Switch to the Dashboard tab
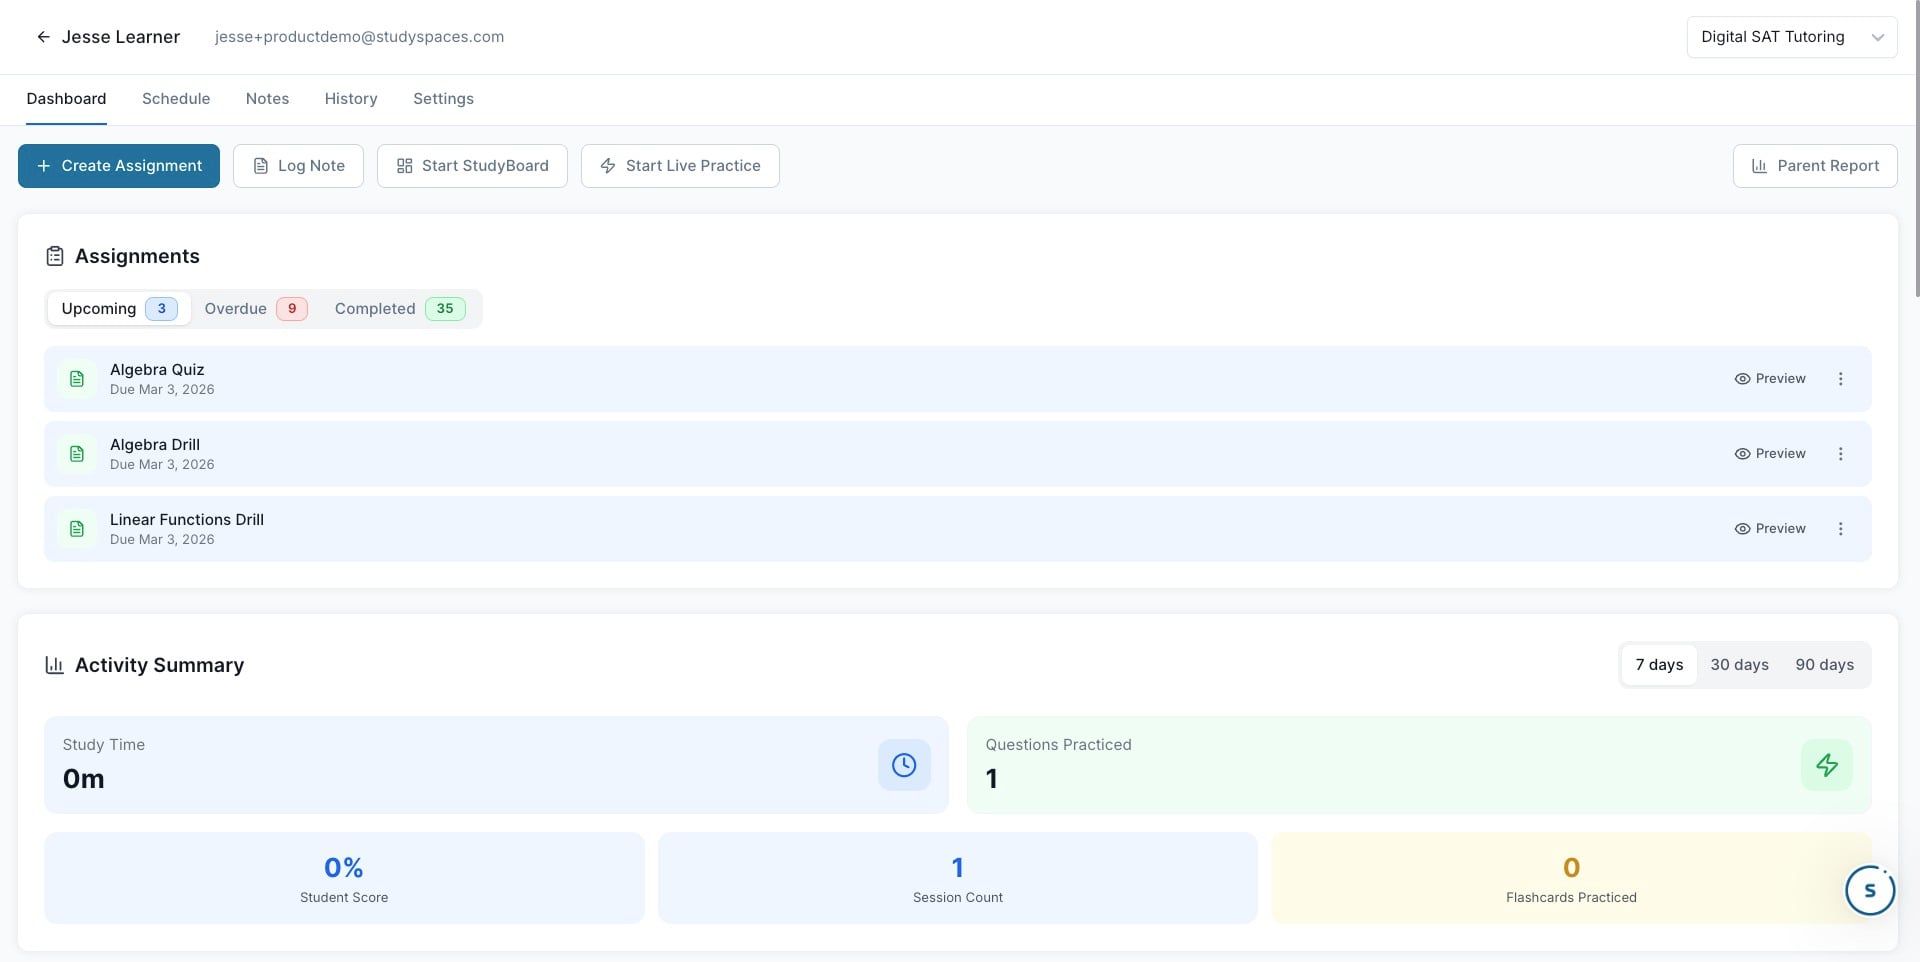This screenshot has width=1920, height=962. pos(66,99)
